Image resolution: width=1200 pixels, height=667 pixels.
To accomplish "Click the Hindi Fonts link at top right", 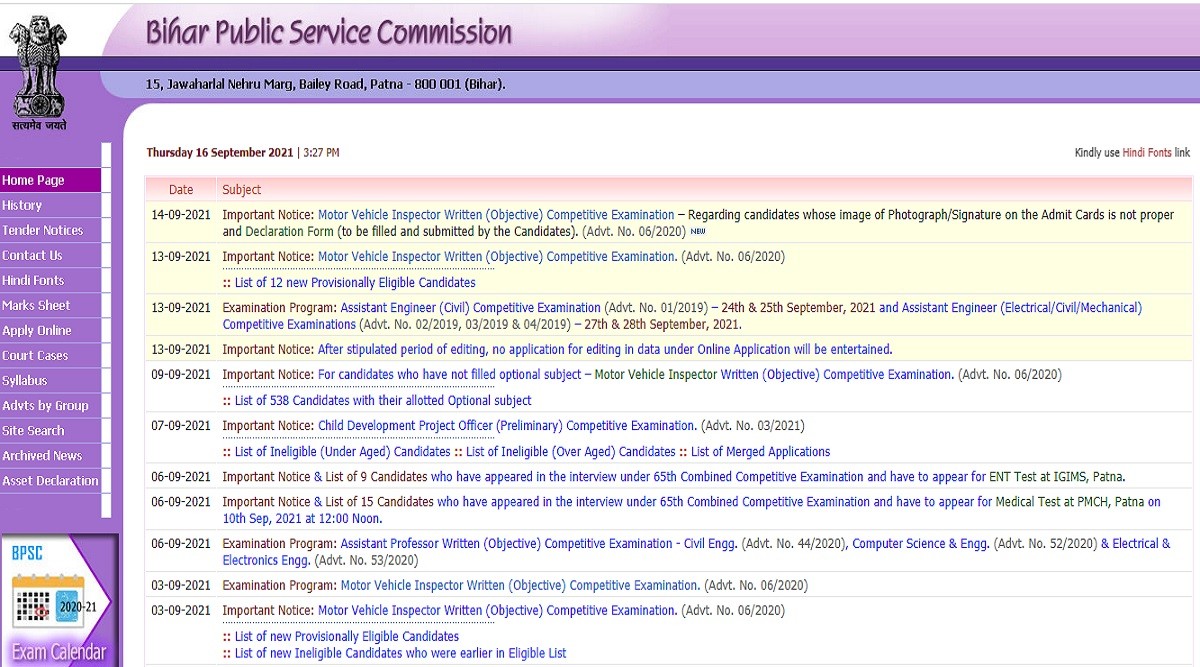I will 1146,153.
